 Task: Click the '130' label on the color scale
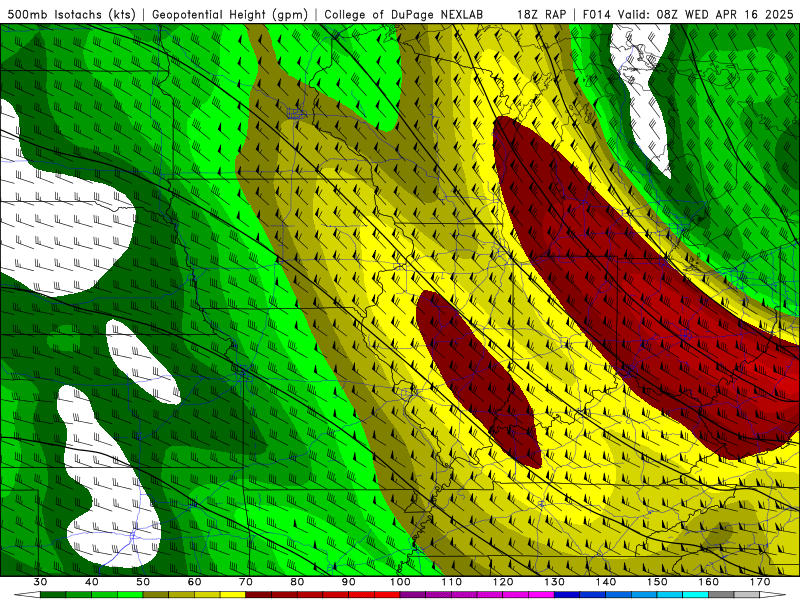point(554,582)
